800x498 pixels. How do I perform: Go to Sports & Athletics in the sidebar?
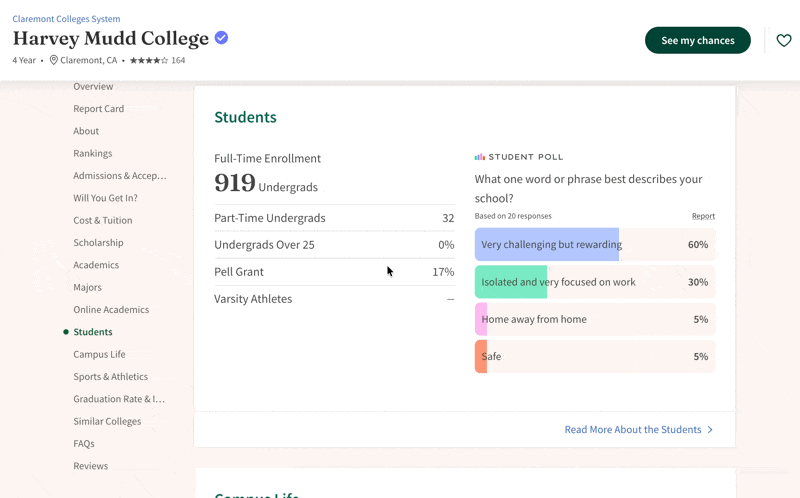tap(111, 377)
